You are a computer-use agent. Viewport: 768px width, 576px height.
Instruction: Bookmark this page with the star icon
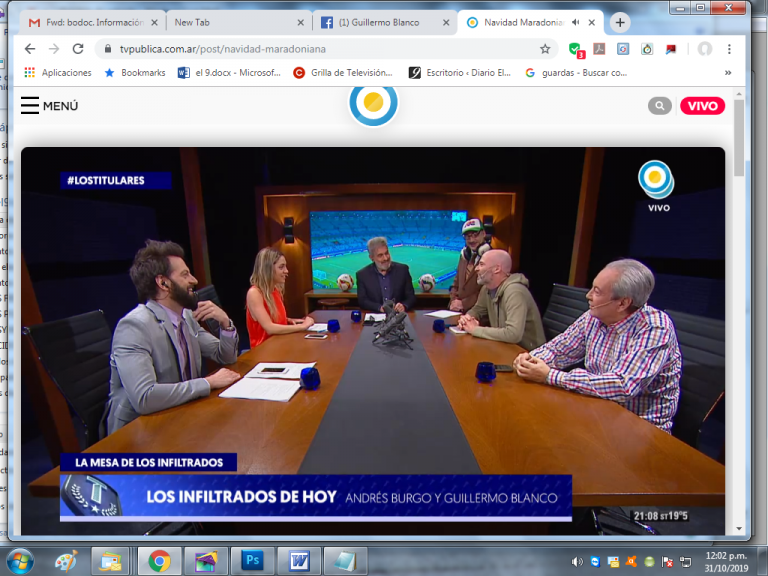coord(545,48)
